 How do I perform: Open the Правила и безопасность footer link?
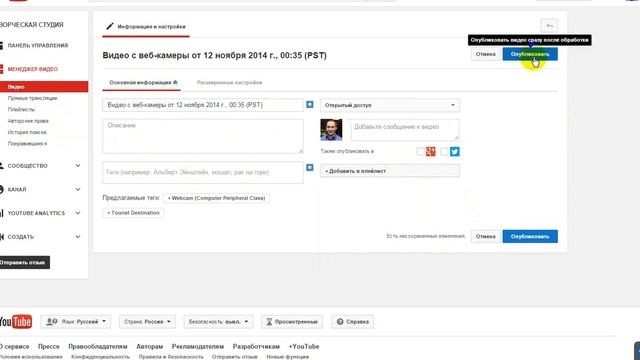tap(171, 357)
